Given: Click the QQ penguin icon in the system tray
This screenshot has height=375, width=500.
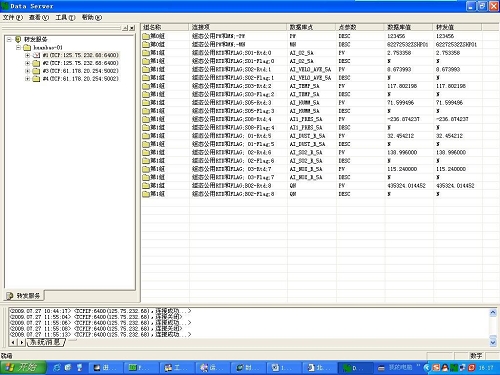Looking at the screenshot, I should click(x=445, y=368).
